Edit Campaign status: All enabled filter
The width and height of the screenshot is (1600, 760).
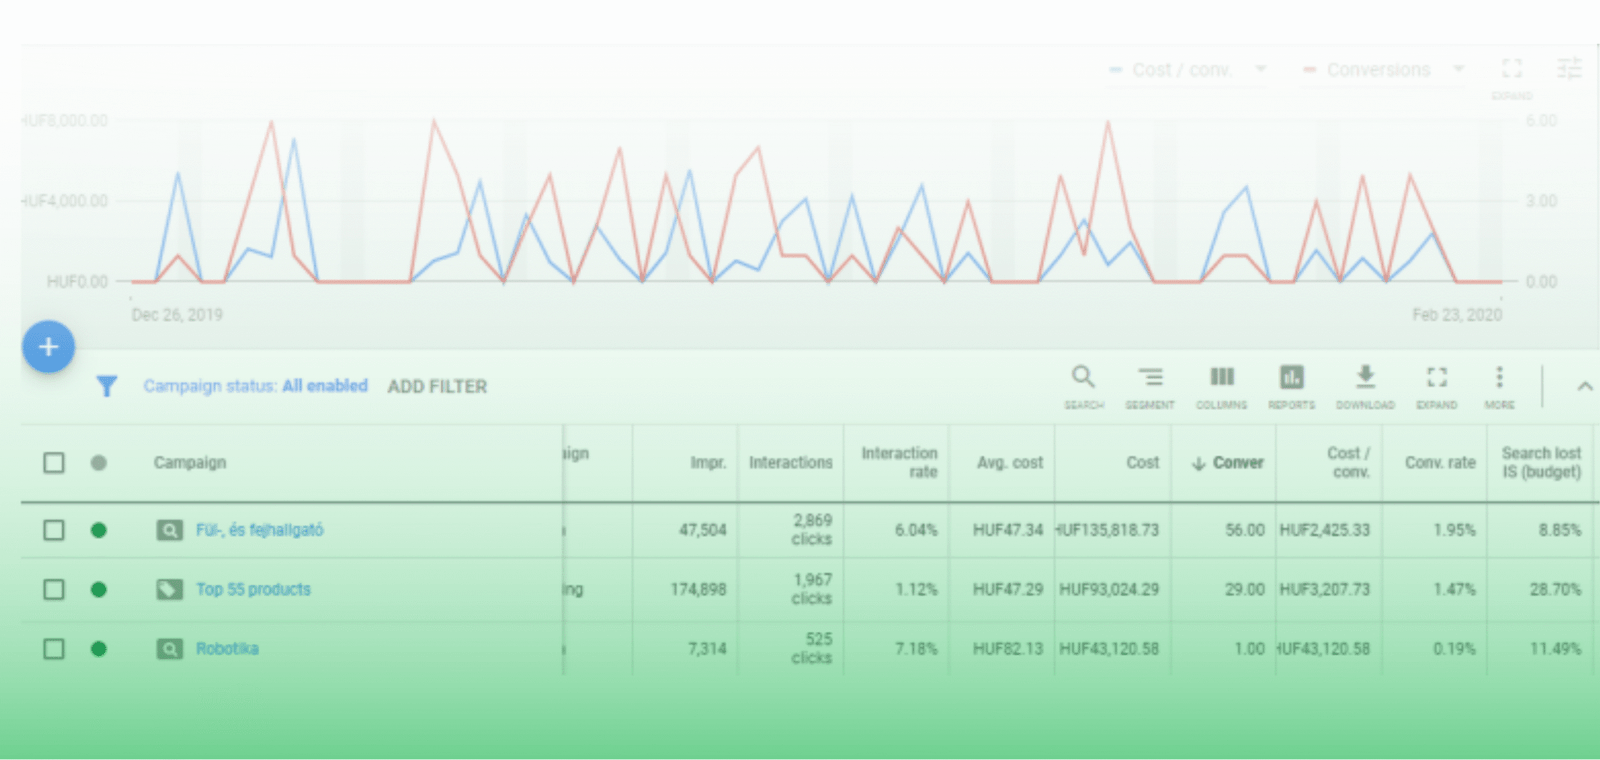255,386
